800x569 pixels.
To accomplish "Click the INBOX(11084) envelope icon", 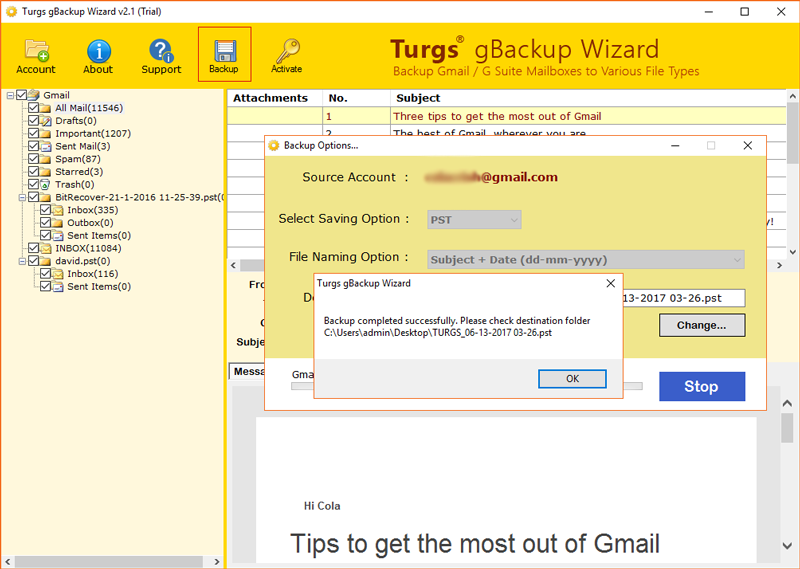I will click(x=45, y=248).
